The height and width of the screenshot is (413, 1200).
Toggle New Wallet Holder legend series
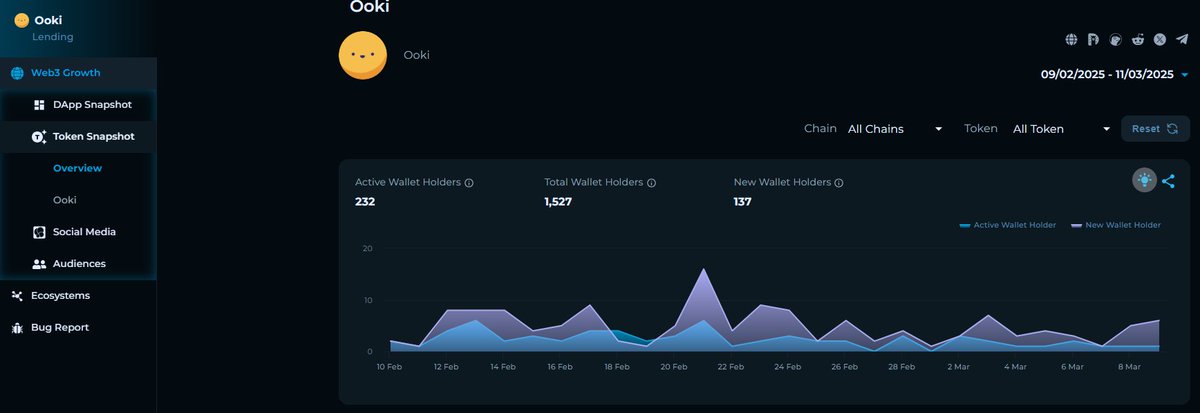click(x=1116, y=225)
